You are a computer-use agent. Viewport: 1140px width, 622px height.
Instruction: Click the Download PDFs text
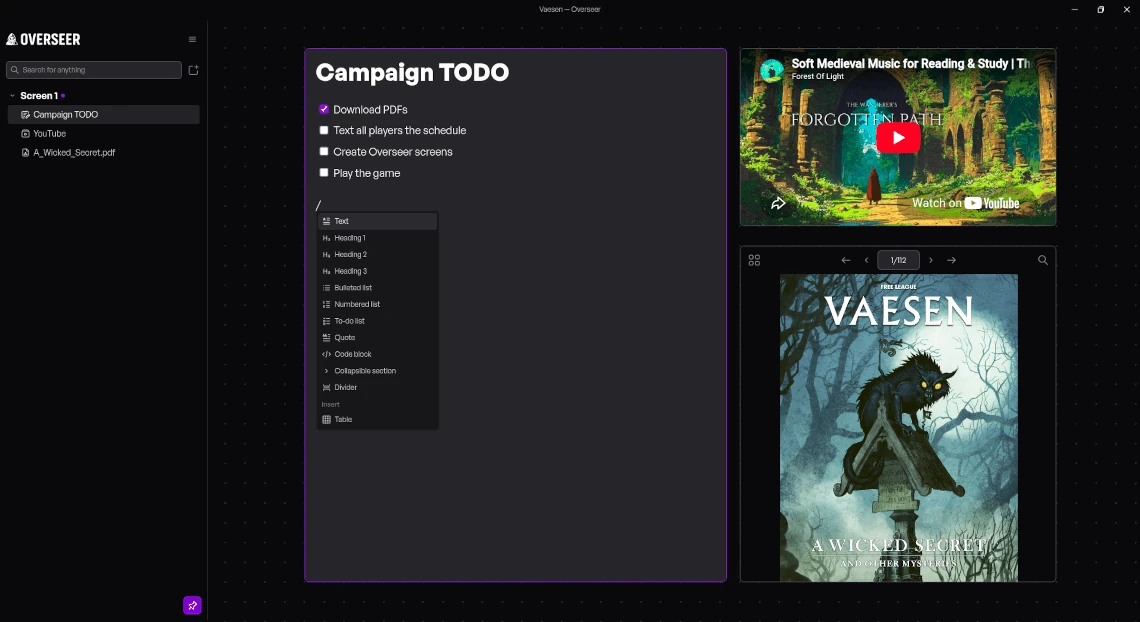click(x=370, y=110)
